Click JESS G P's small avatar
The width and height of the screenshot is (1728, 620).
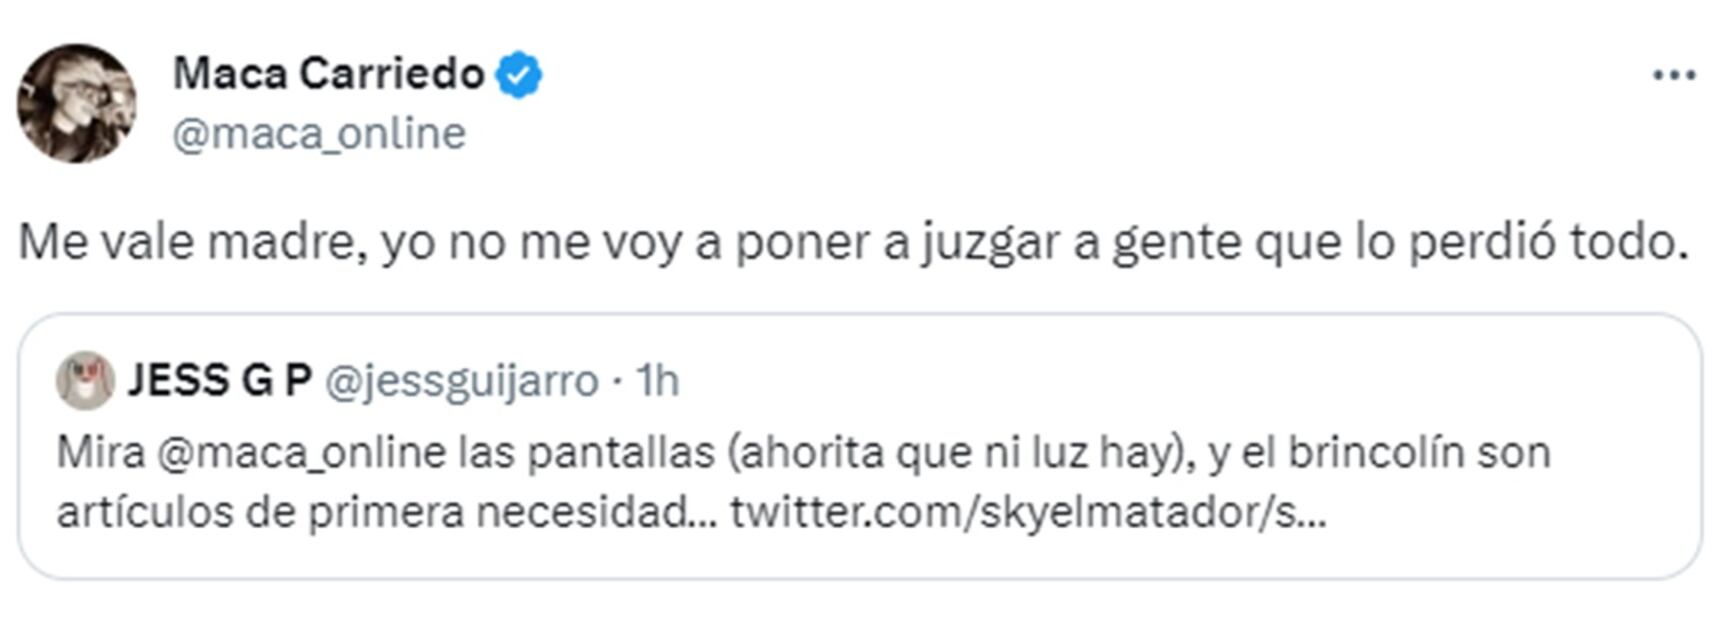85,381
